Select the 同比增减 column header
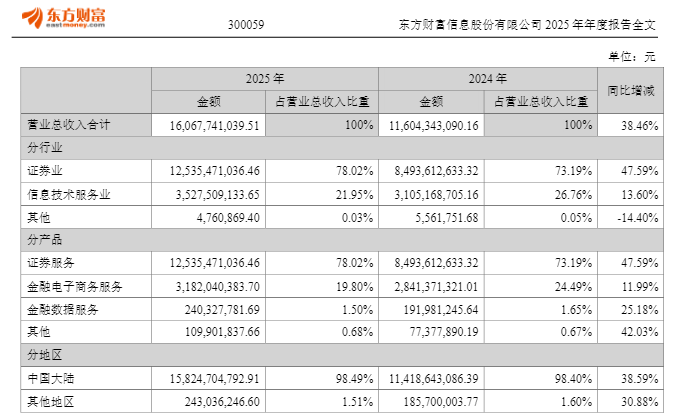 coord(630,91)
